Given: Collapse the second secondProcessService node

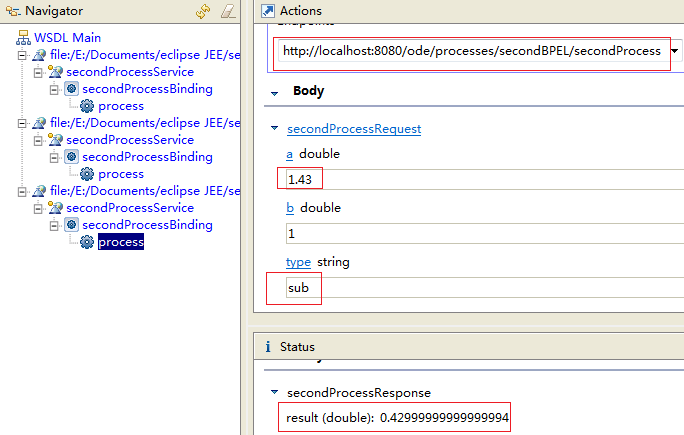Looking at the screenshot, I should 38,140.
